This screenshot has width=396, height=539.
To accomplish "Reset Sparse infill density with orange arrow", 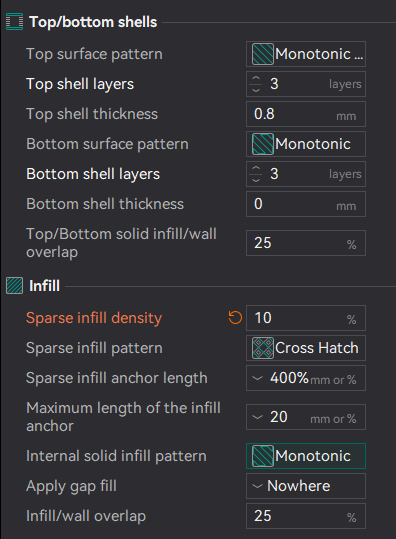I will [235, 318].
